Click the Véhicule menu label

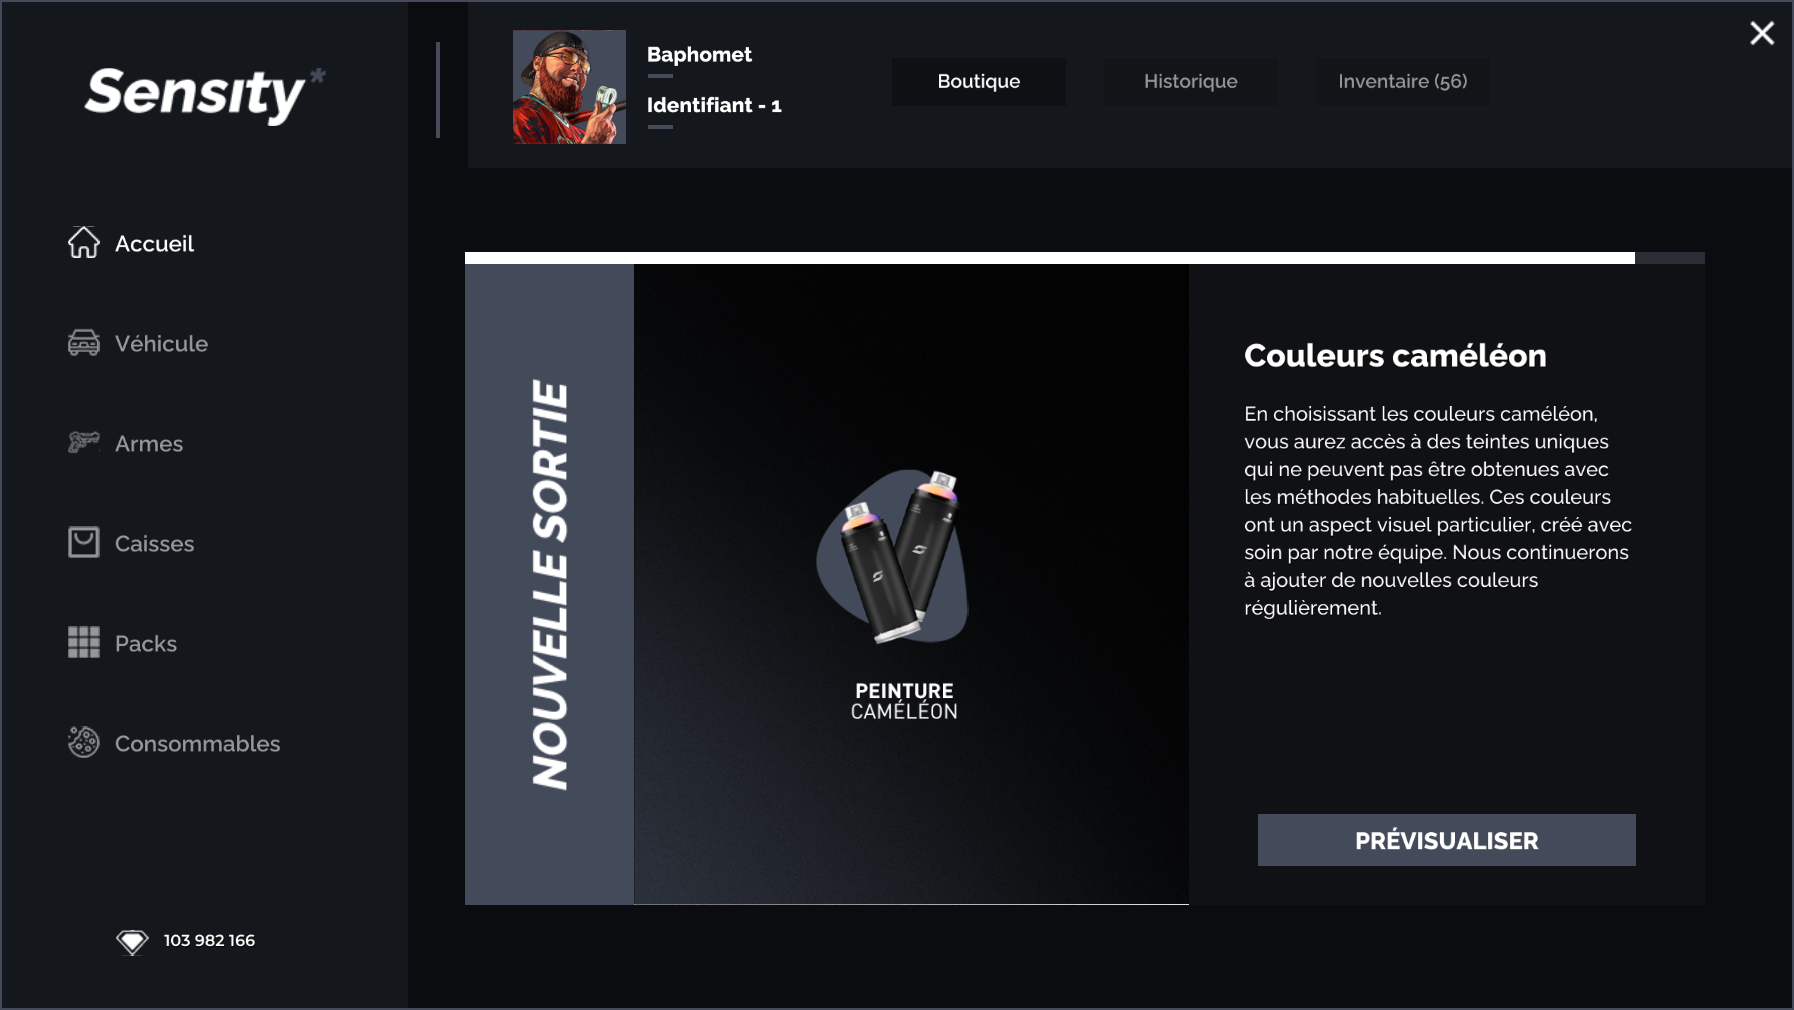(x=162, y=343)
